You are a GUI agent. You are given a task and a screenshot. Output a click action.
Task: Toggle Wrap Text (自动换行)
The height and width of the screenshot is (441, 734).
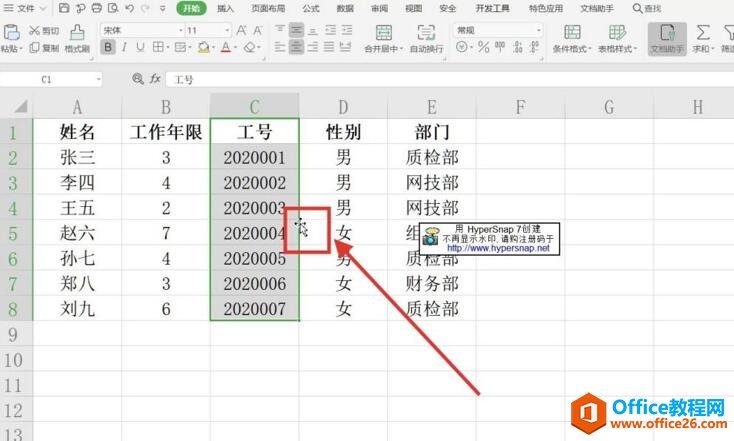(426, 38)
